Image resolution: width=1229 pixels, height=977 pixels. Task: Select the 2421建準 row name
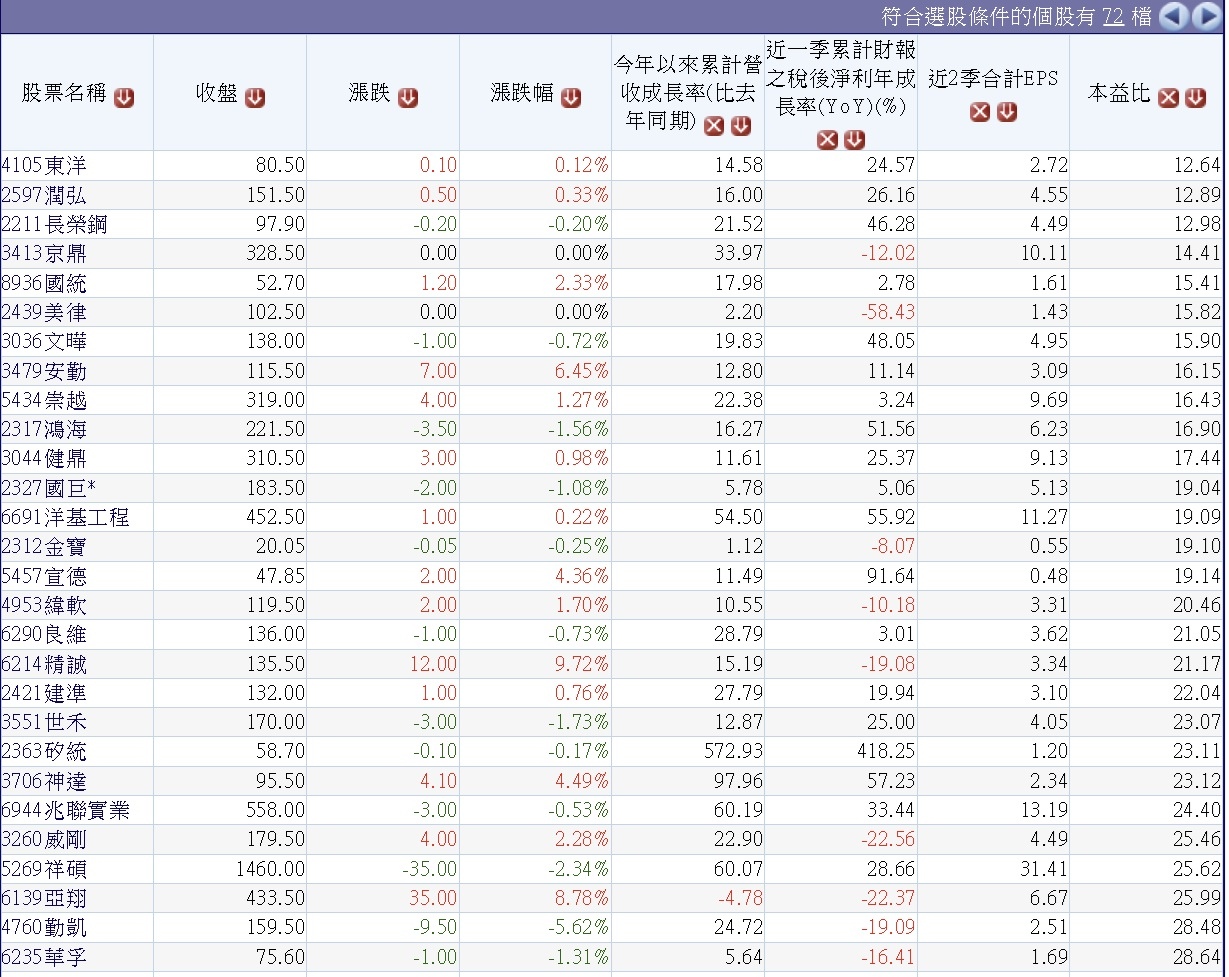(x=44, y=693)
